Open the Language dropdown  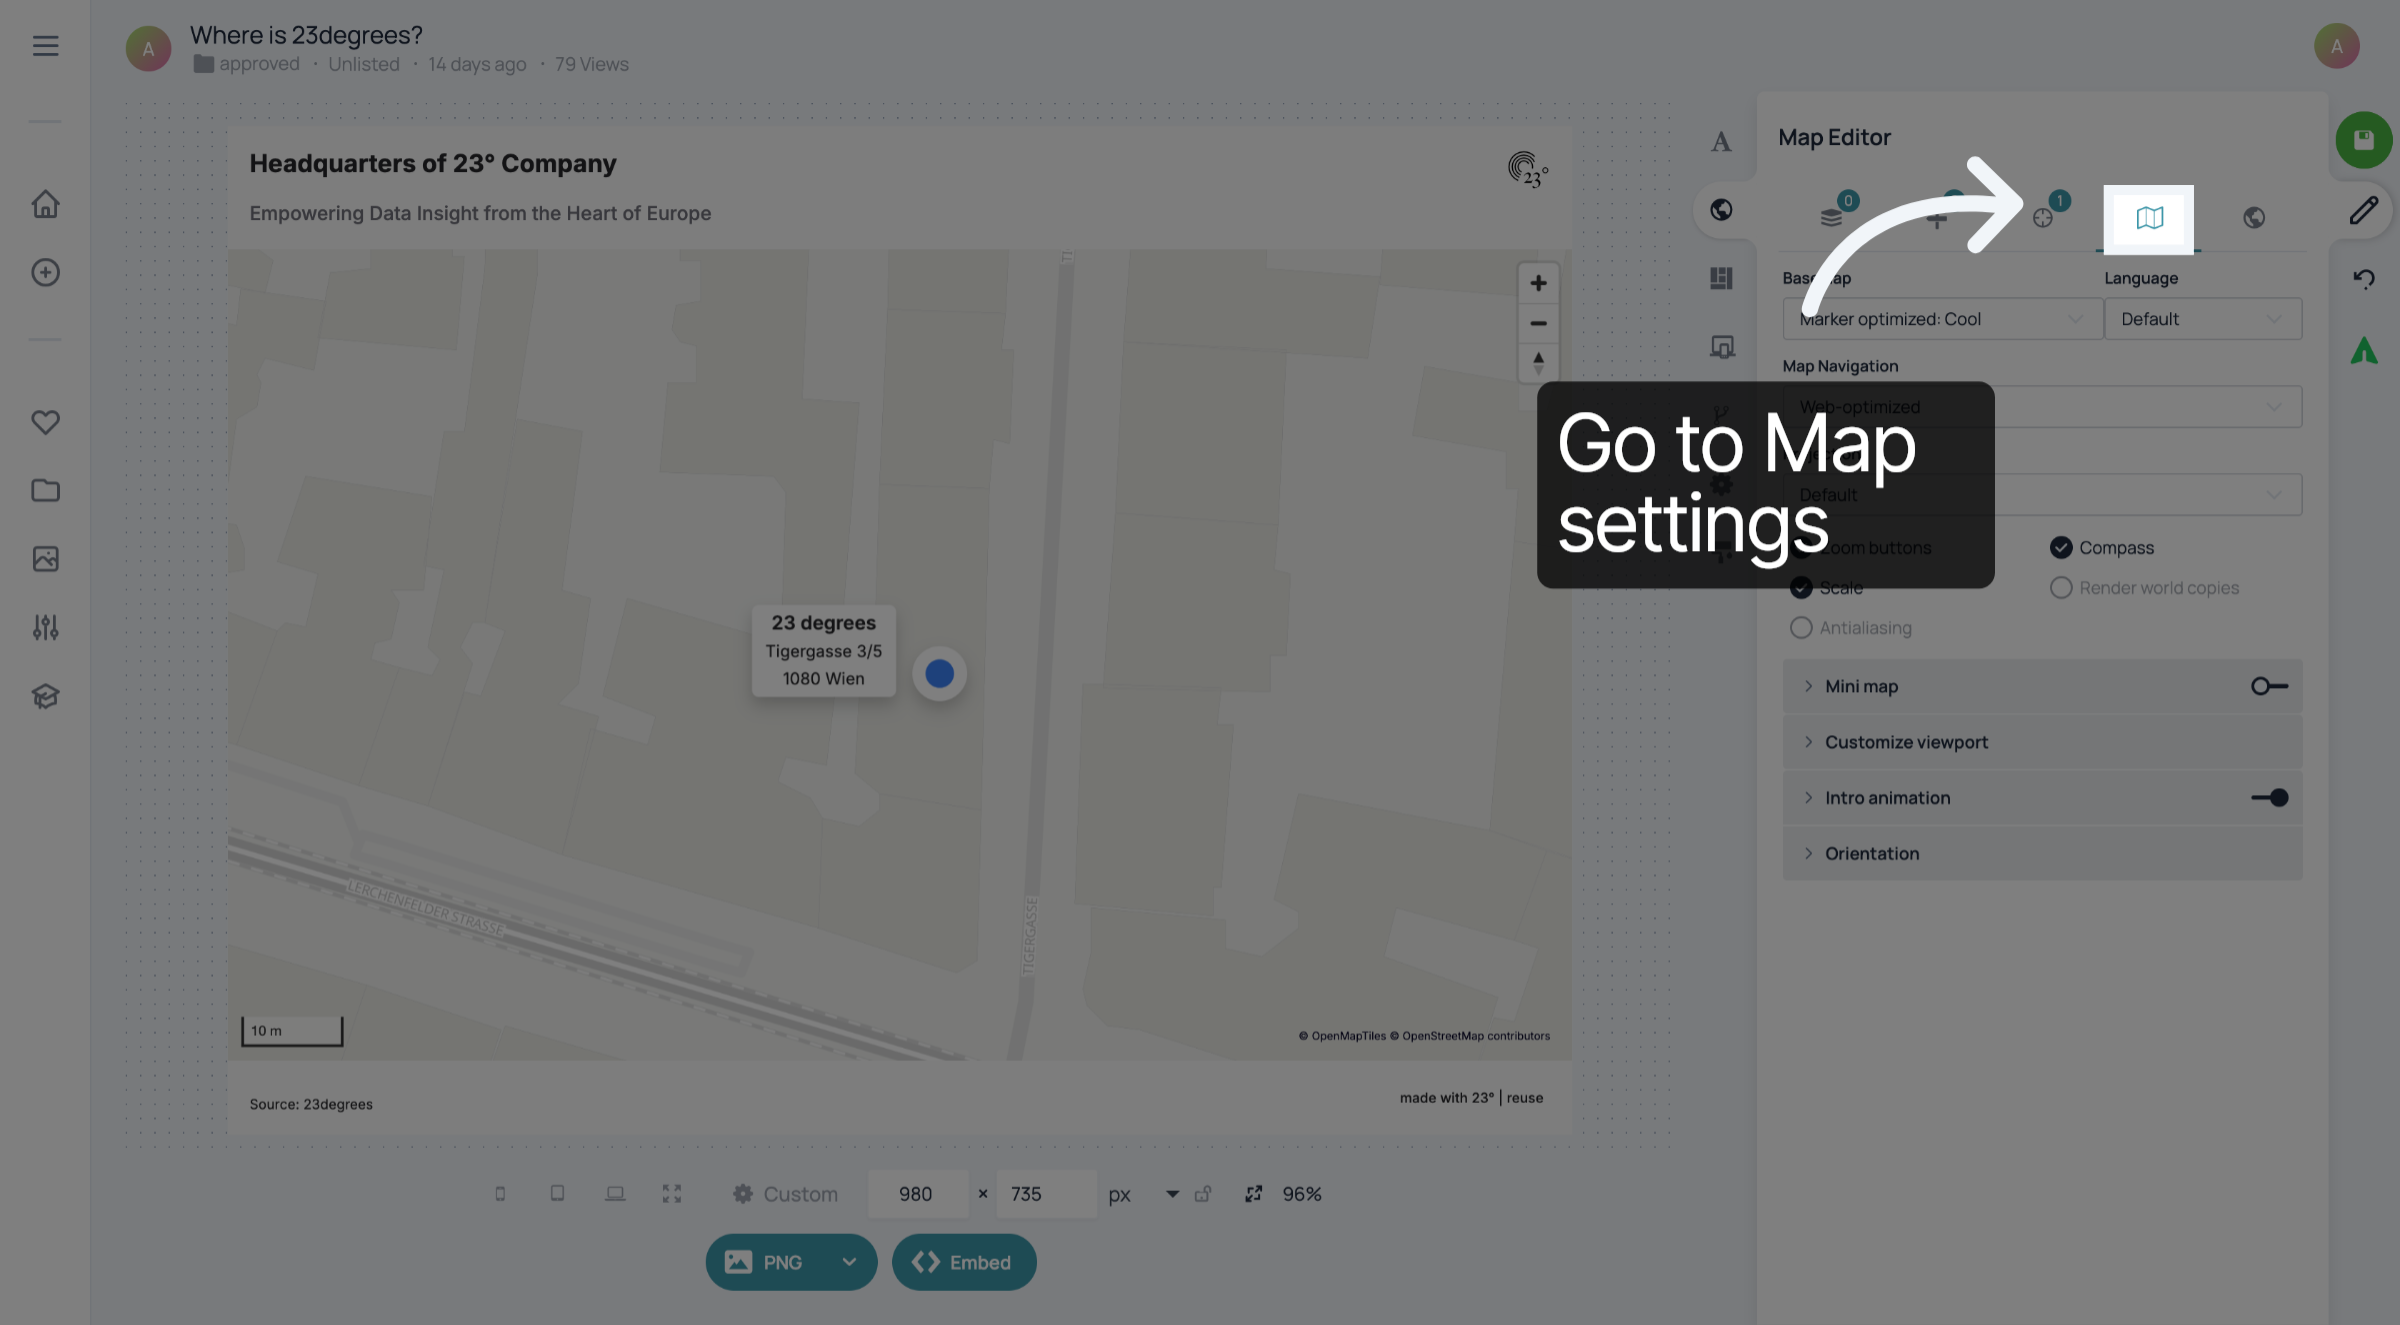coord(2203,319)
